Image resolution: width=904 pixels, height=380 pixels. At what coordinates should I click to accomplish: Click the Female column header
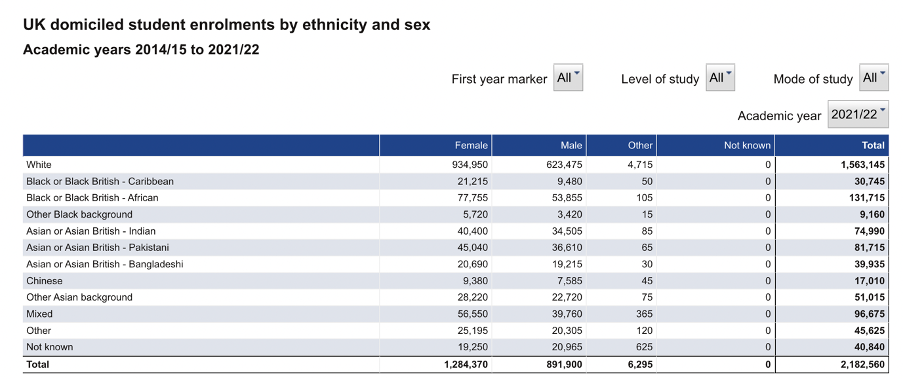pyautogui.click(x=435, y=145)
